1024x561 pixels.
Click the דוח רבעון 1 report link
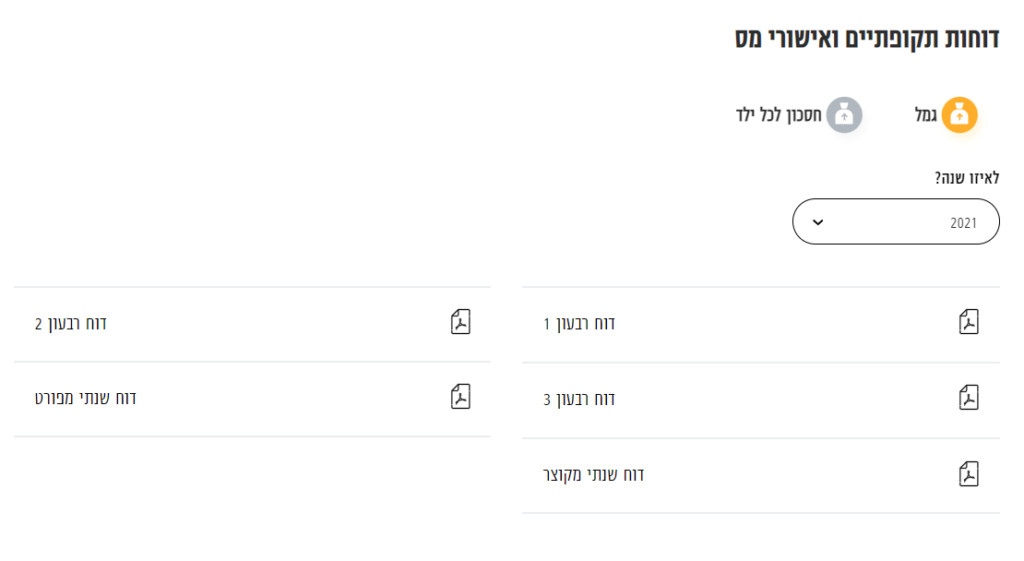click(579, 324)
